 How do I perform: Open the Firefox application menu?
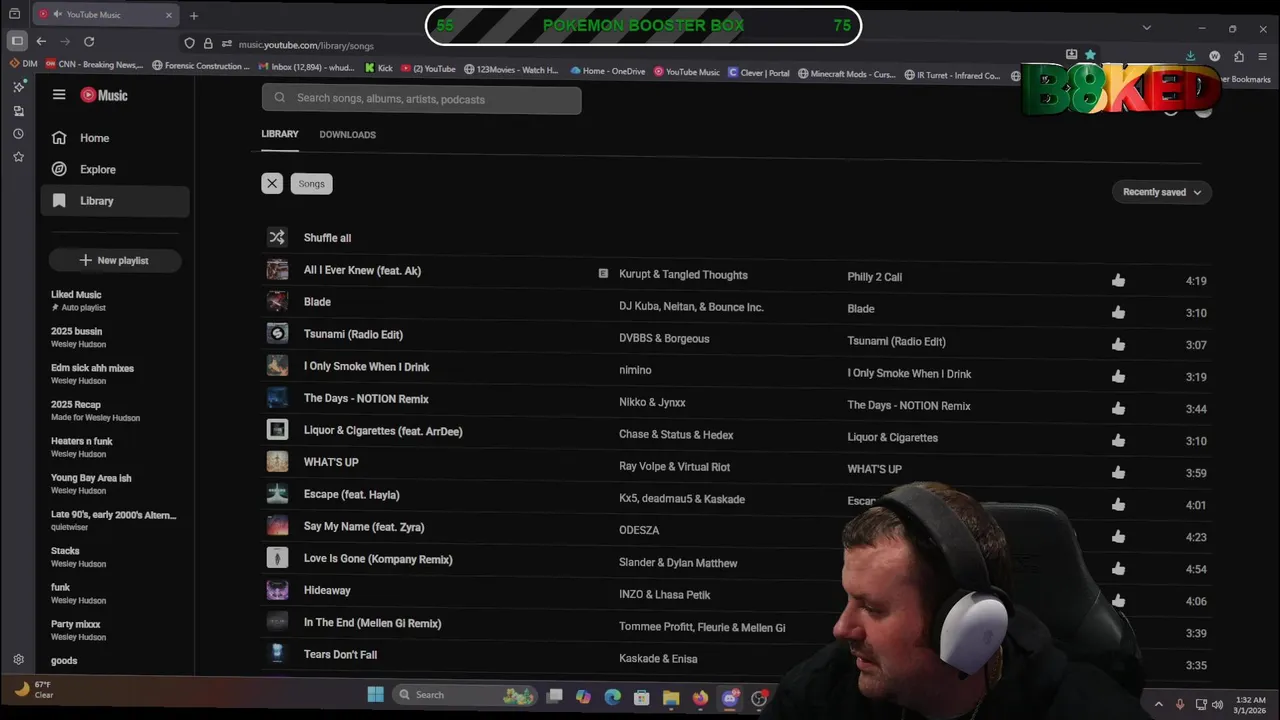(x=1264, y=56)
